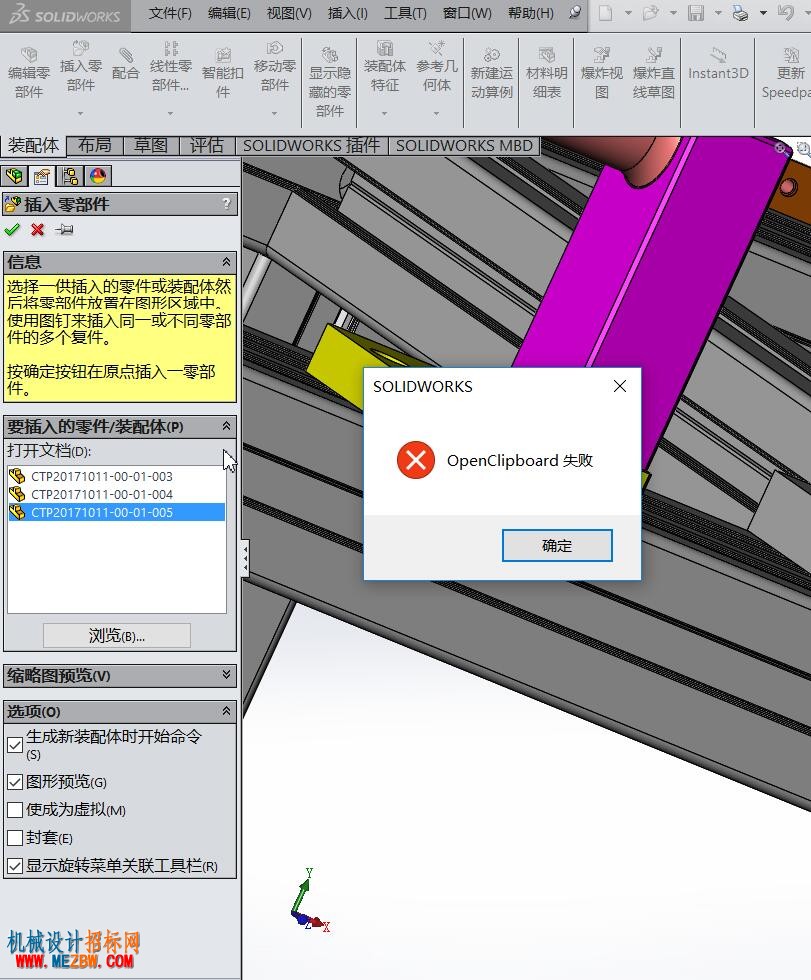Screen dimensions: 811x980
Task: Select the Mate tool icon
Action: coord(125,54)
